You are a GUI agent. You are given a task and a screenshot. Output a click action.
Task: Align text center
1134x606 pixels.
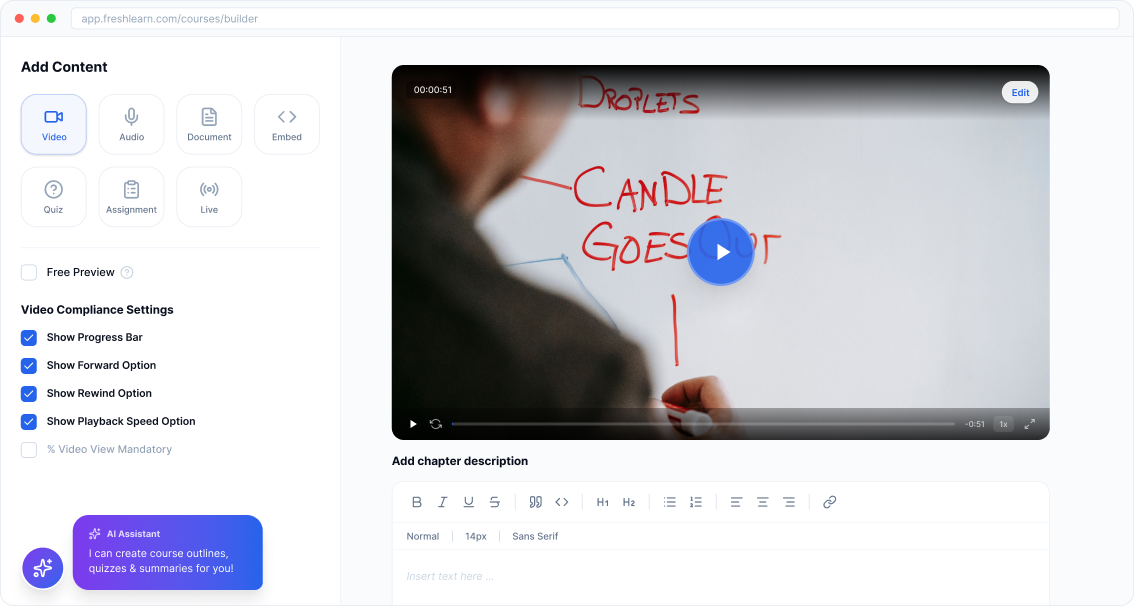(x=762, y=502)
